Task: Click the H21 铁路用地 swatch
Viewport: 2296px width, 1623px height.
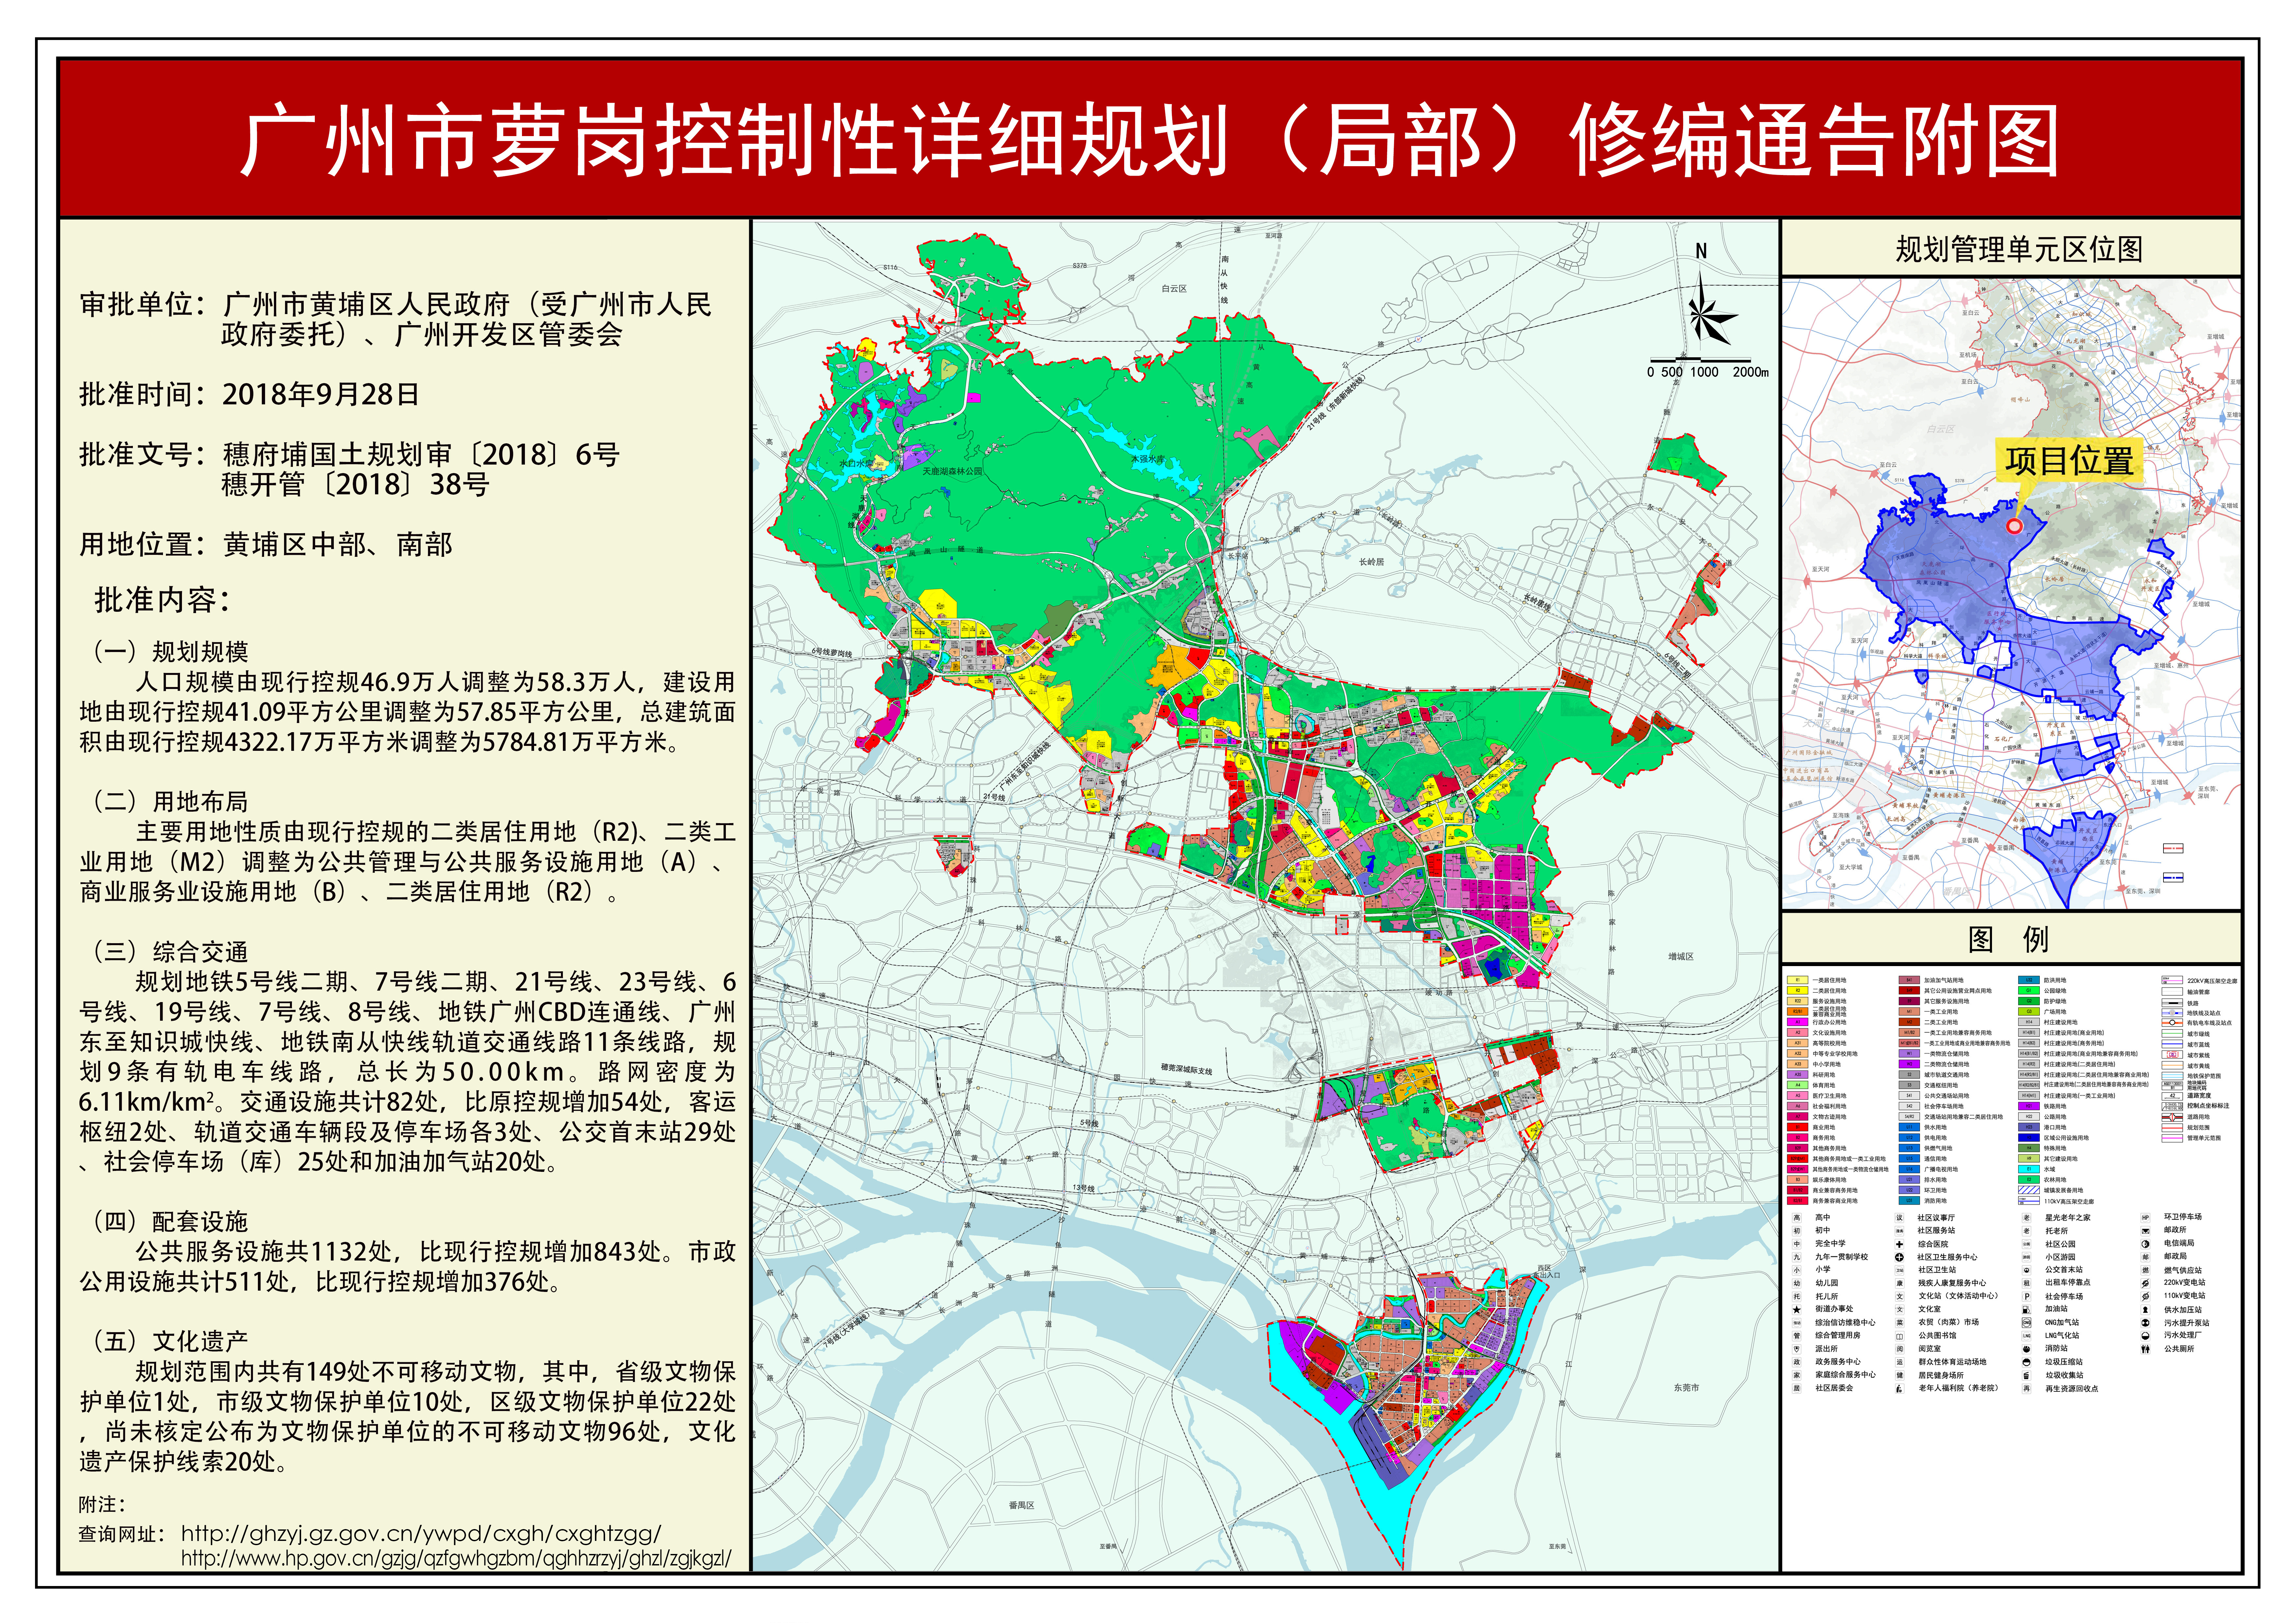Action: pos(2029,1106)
